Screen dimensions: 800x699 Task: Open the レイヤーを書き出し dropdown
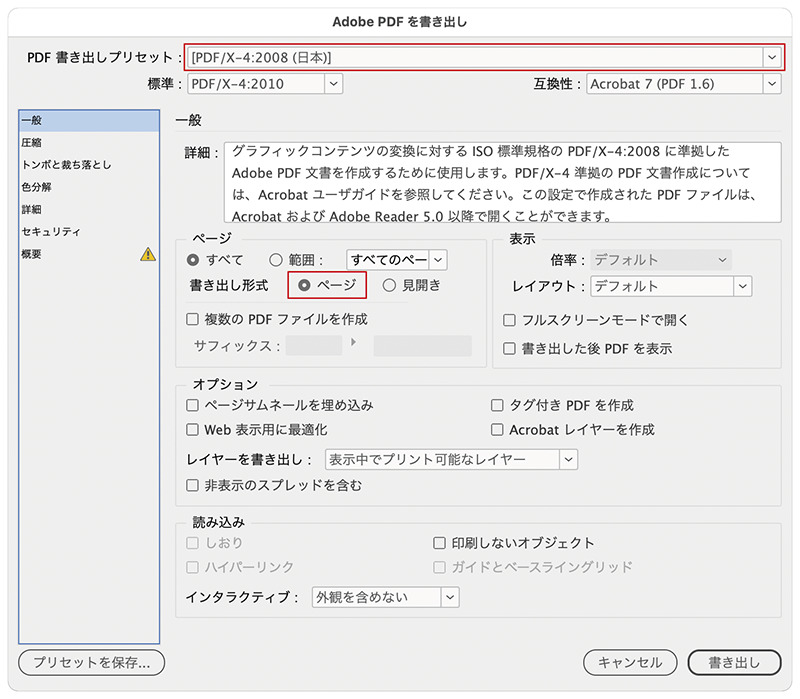451,460
